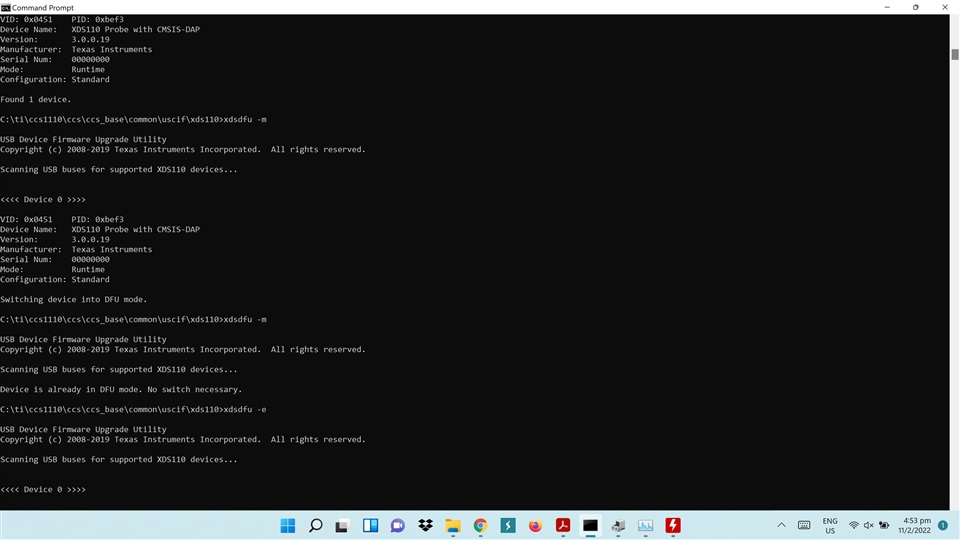The height and width of the screenshot is (540, 960).
Task: Minimize the Command Prompt window
Action: point(887,7)
